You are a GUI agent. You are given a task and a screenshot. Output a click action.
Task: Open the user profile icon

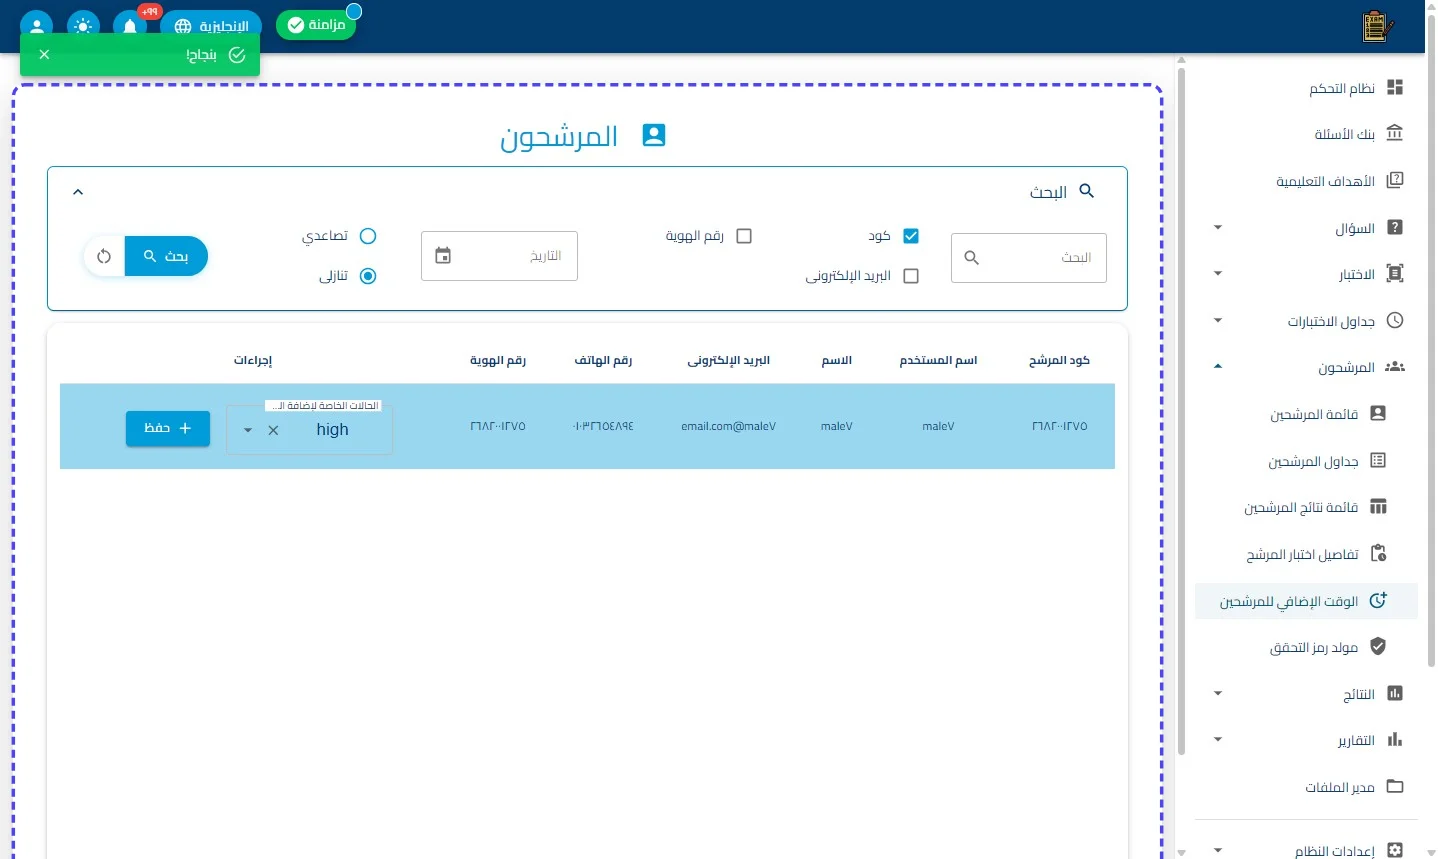pyautogui.click(x=37, y=25)
